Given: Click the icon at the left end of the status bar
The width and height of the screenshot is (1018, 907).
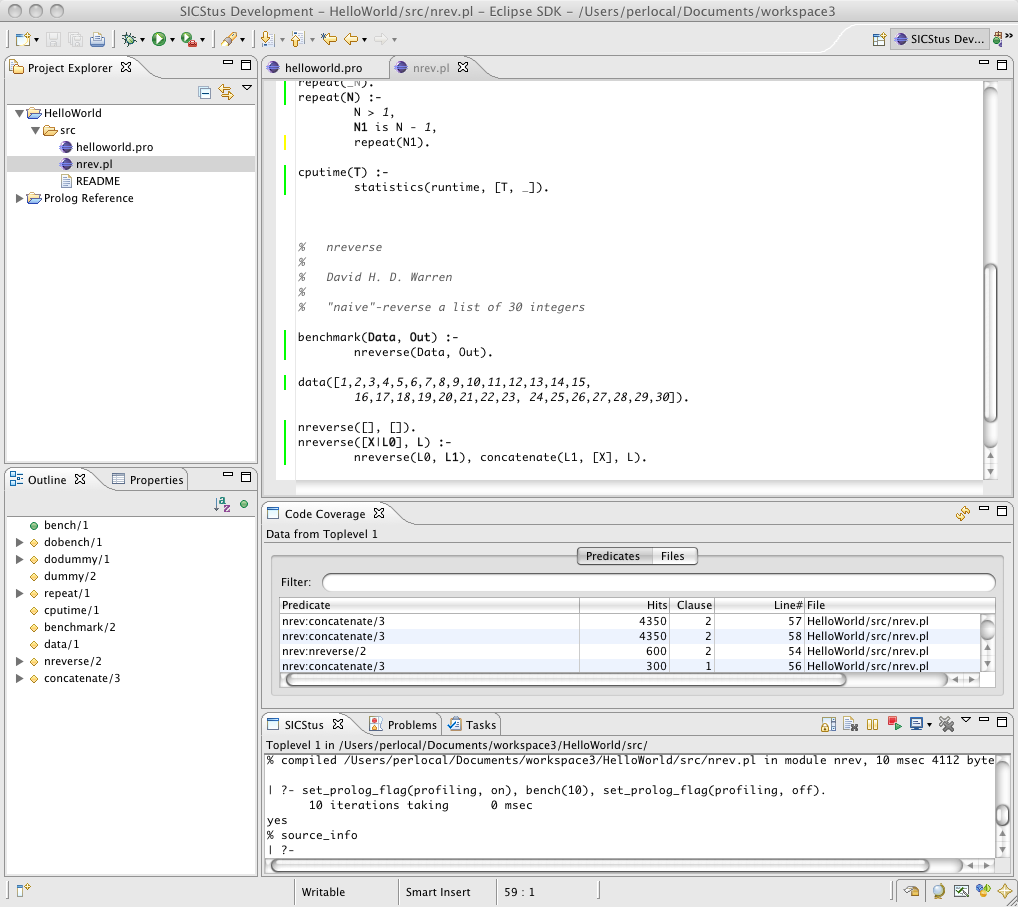Looking at the screenshot, I should pyautogui.click(x=23, y=890).
